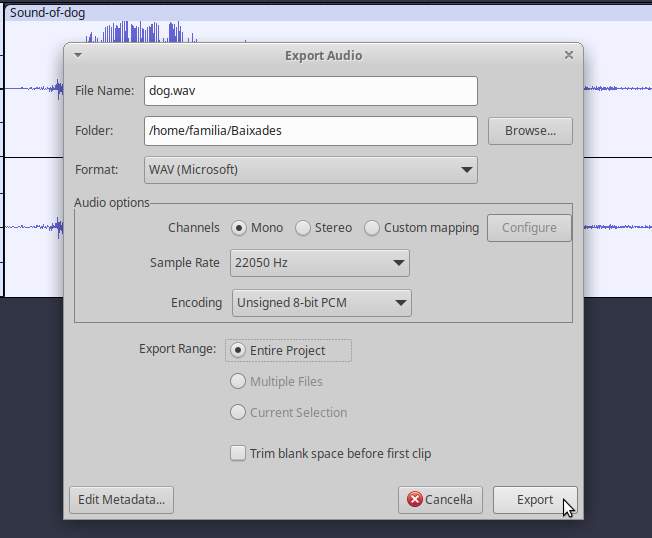The image size is (652, 538).
Task: Open the dialog window menu arrow
Action: [x=78, y=55]
